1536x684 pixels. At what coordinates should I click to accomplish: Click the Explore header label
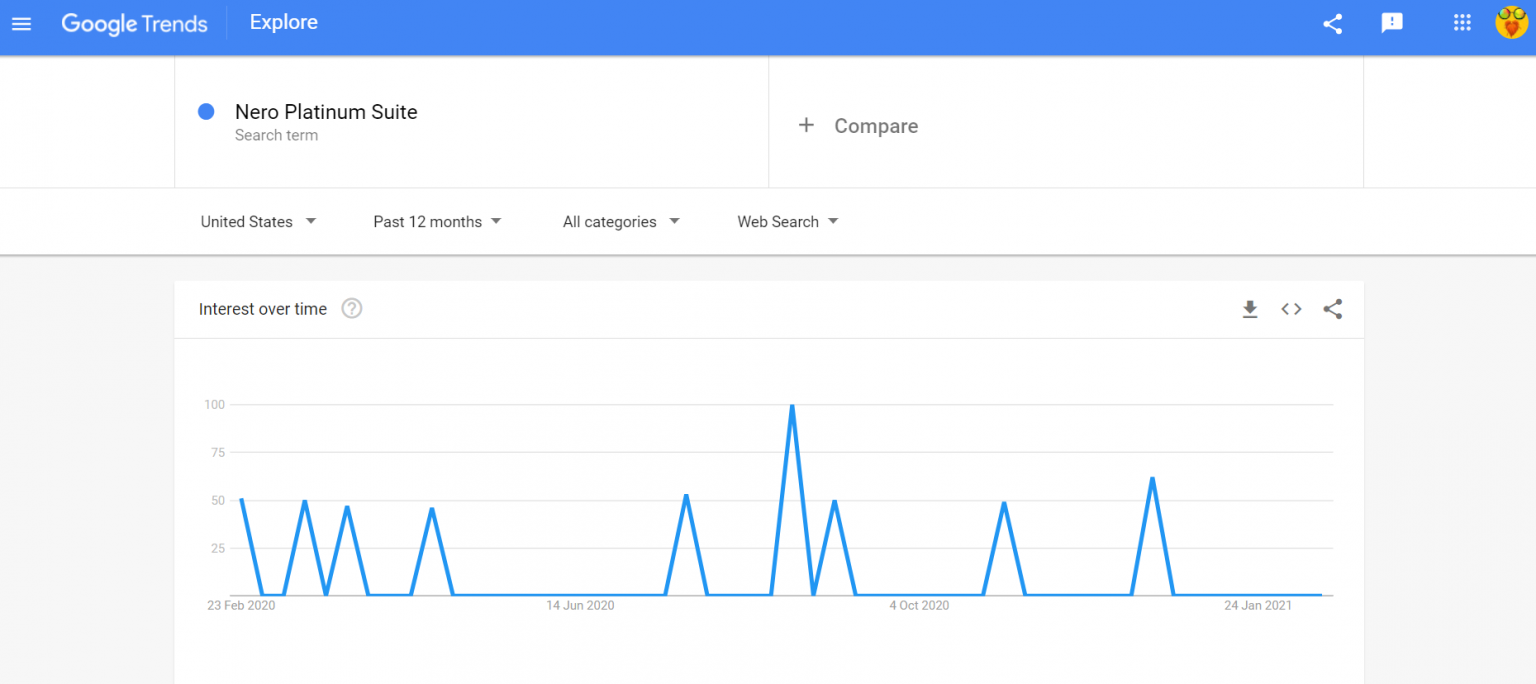tap(284, 23)
